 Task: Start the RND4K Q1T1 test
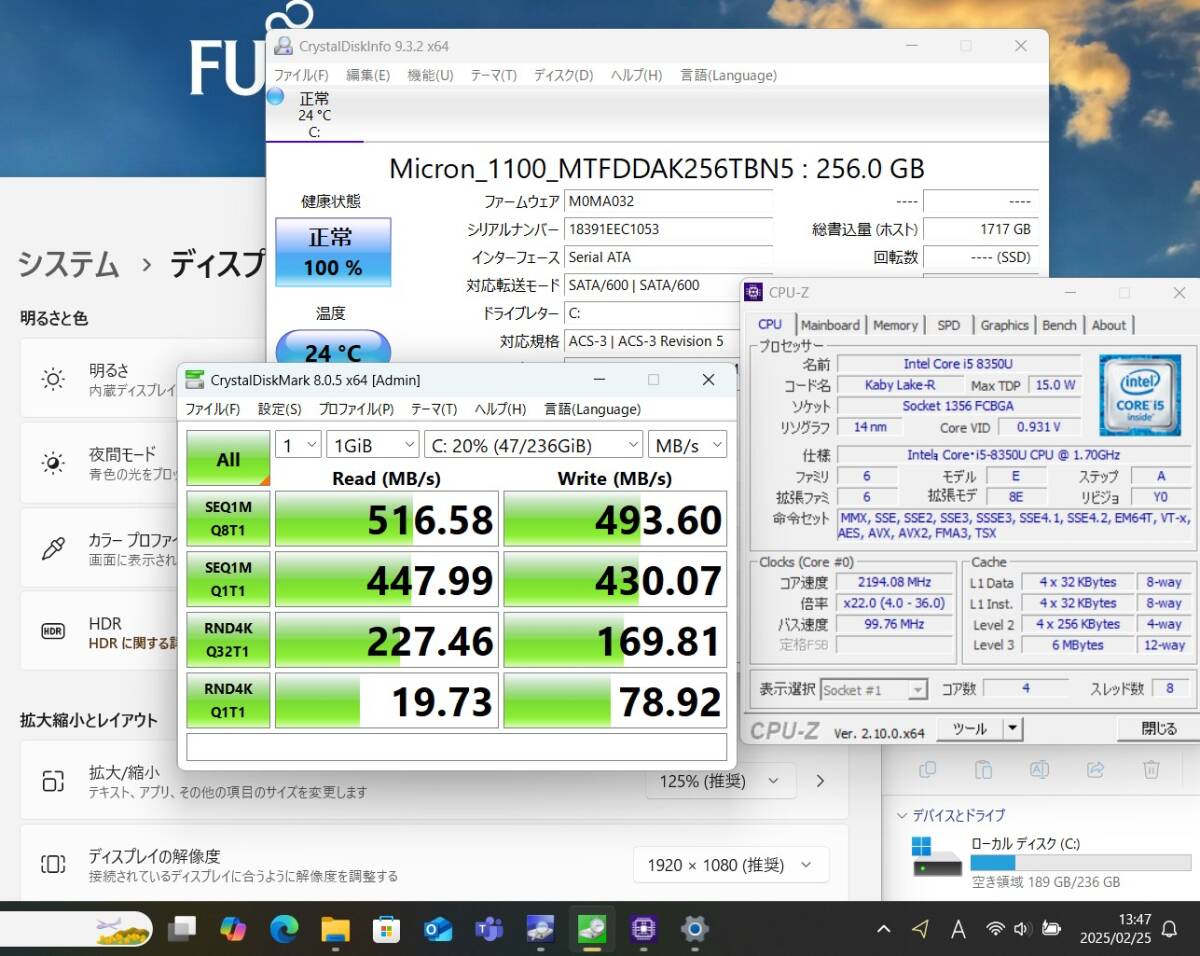pyautogui.click(x=228, y=700)
